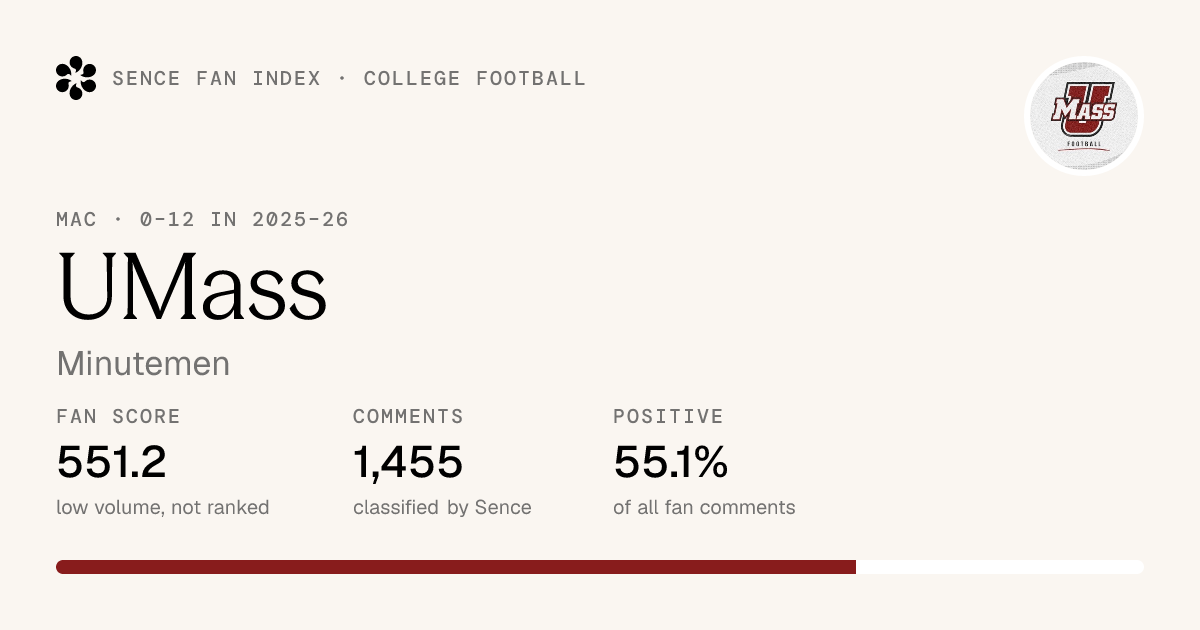The height and width of the screenshot is (630, 1200).
Task: Click the FAN SCORE label
Action: click(119, 416)
